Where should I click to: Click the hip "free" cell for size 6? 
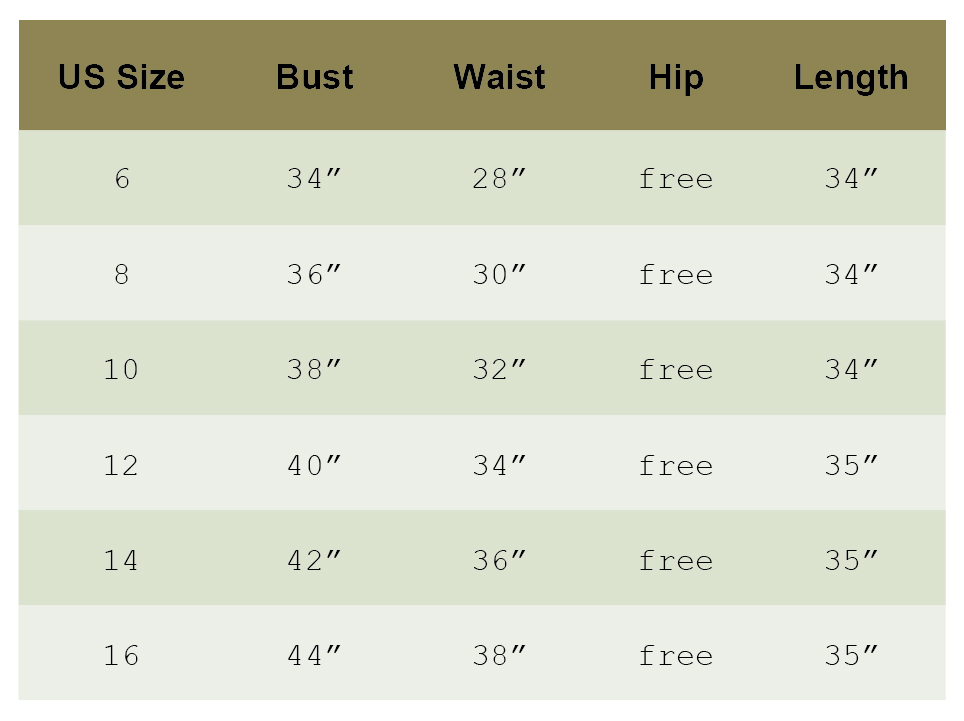[x=675, y=179]
